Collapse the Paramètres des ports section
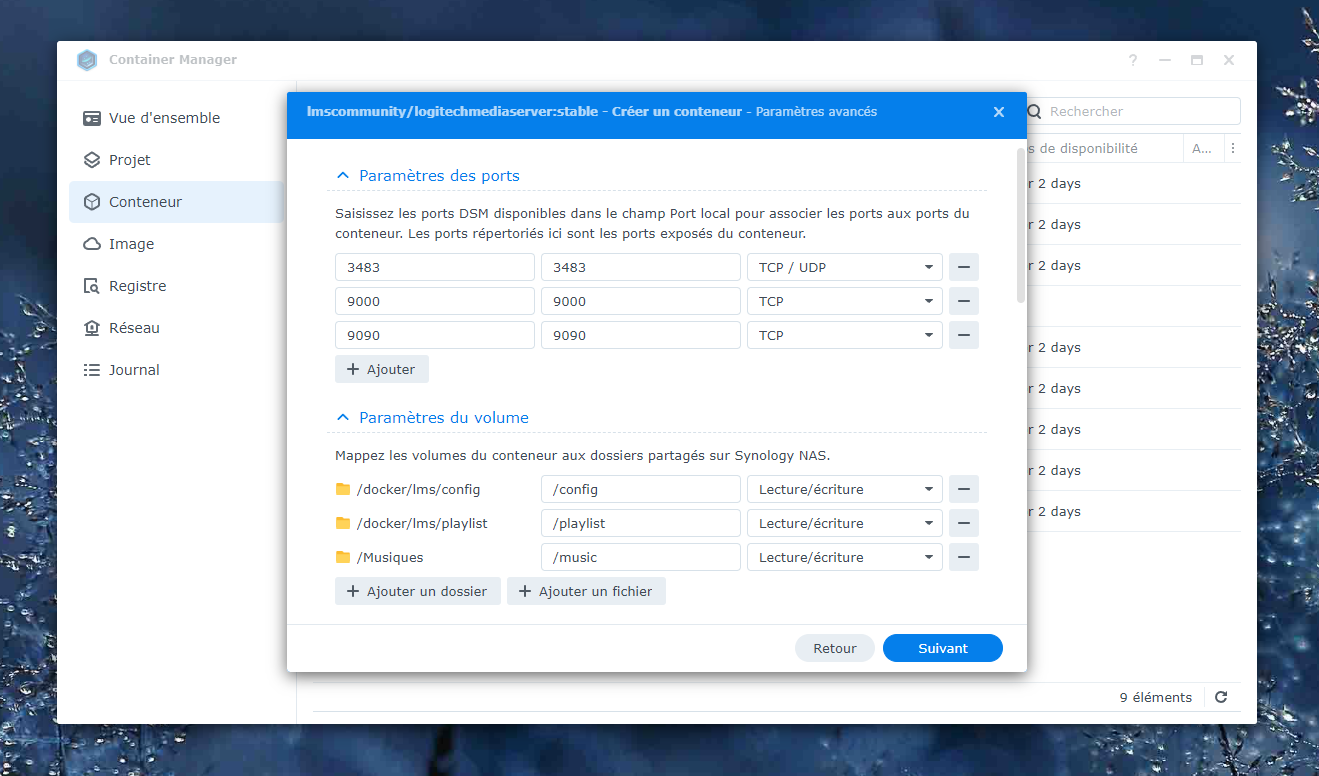Viewport: 1319px width, 776px height. [x=343, y=176]
